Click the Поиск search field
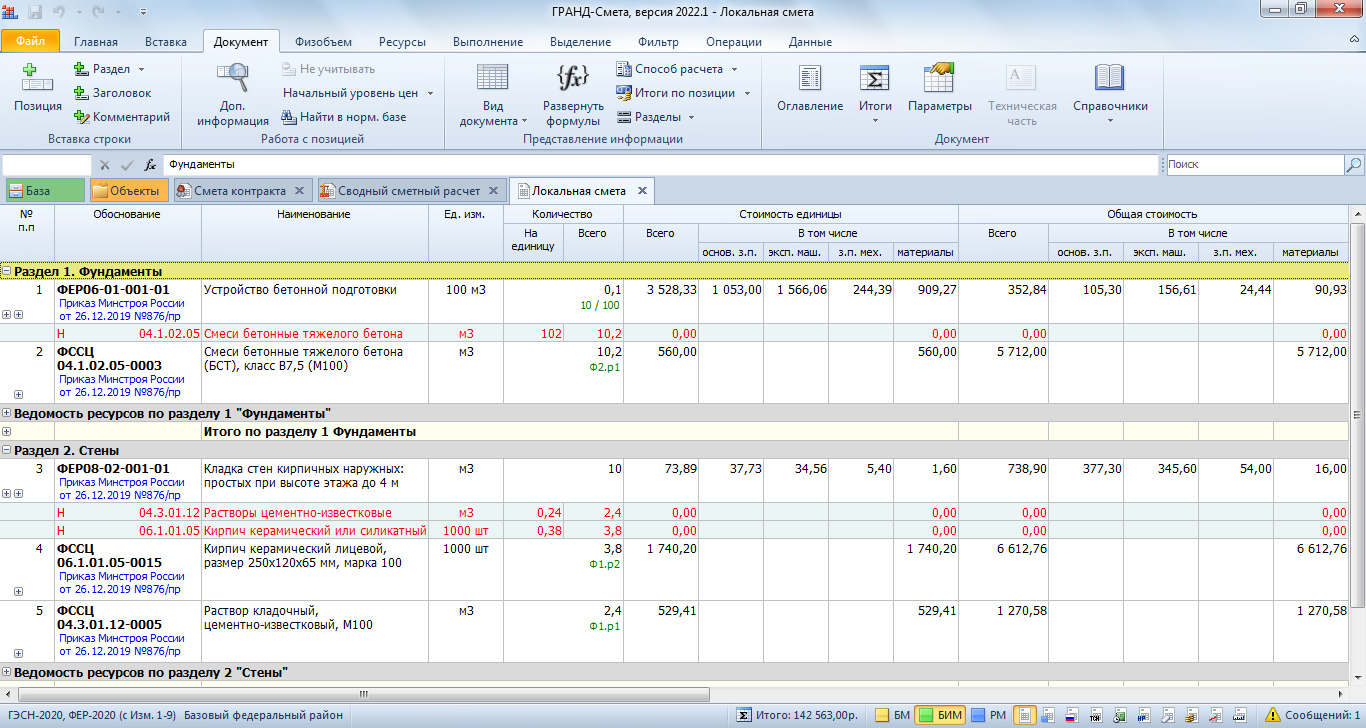1366x728 pixels. 1254,165
